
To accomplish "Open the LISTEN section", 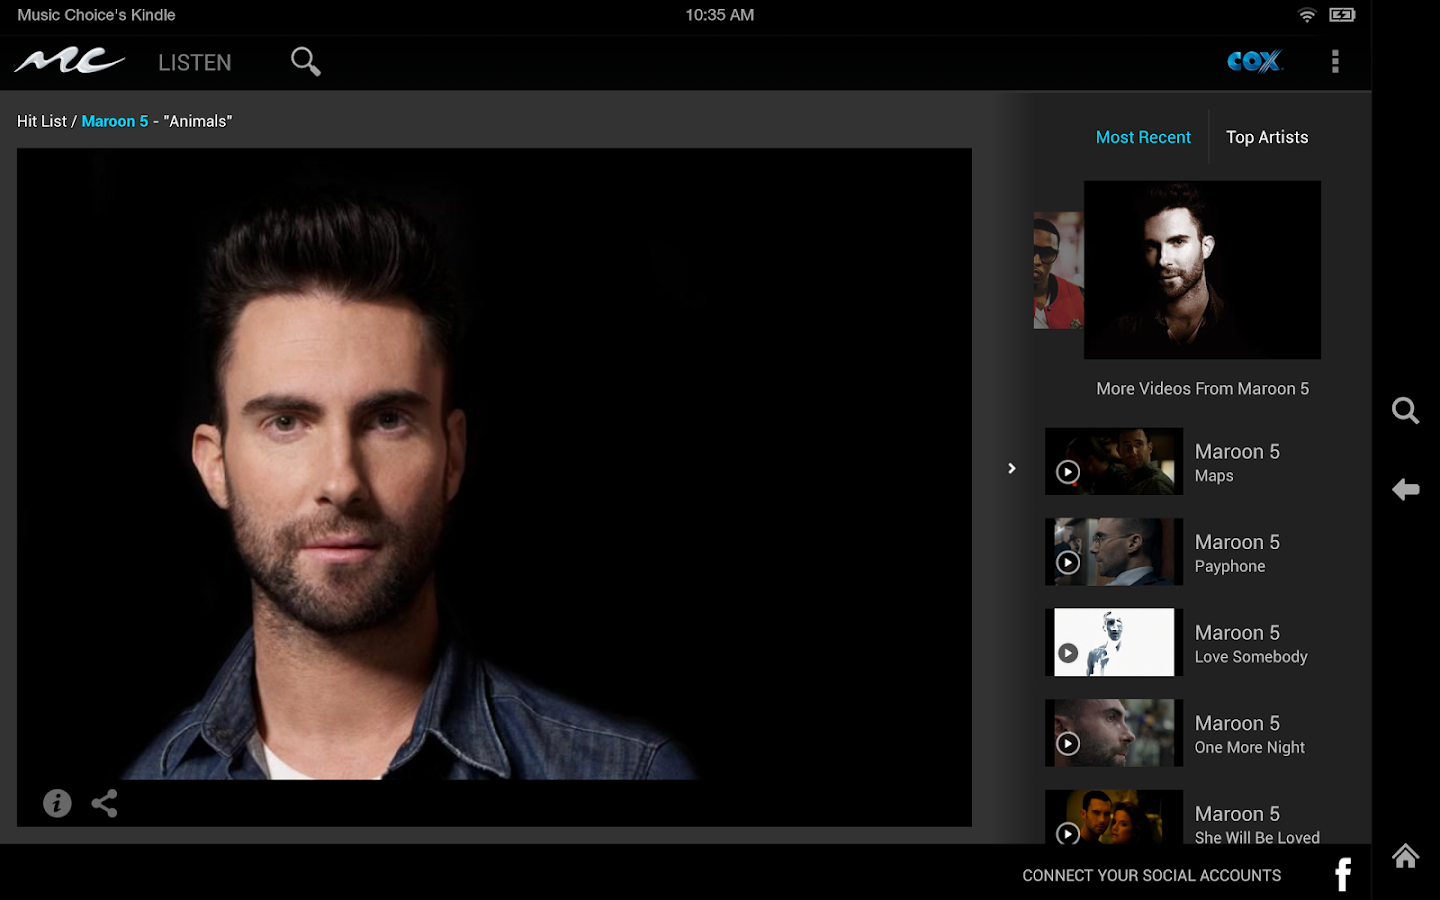I will pyautogui.click(x=195, y=63).
